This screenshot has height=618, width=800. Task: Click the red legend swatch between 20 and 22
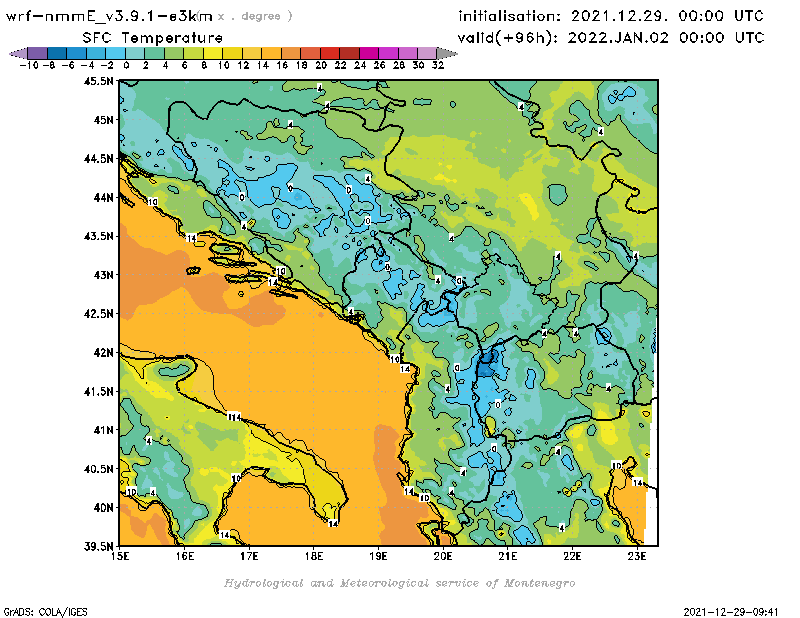[330, 54]
